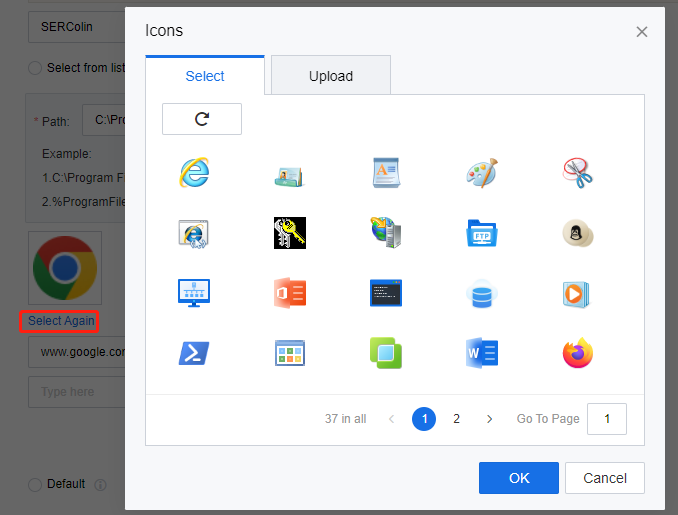The image size is (678, 515).
Task: Focus the SERColin name field
Action: 77,27
